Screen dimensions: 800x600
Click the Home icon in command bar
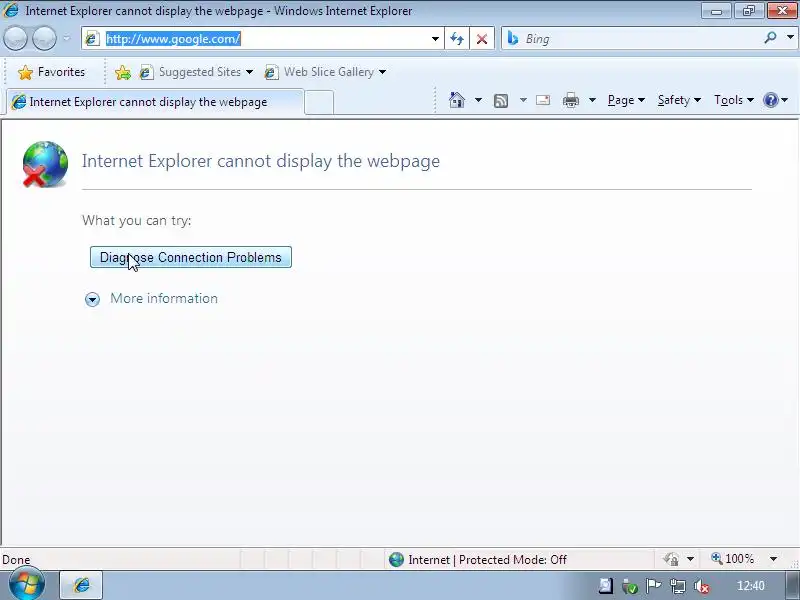457,100
